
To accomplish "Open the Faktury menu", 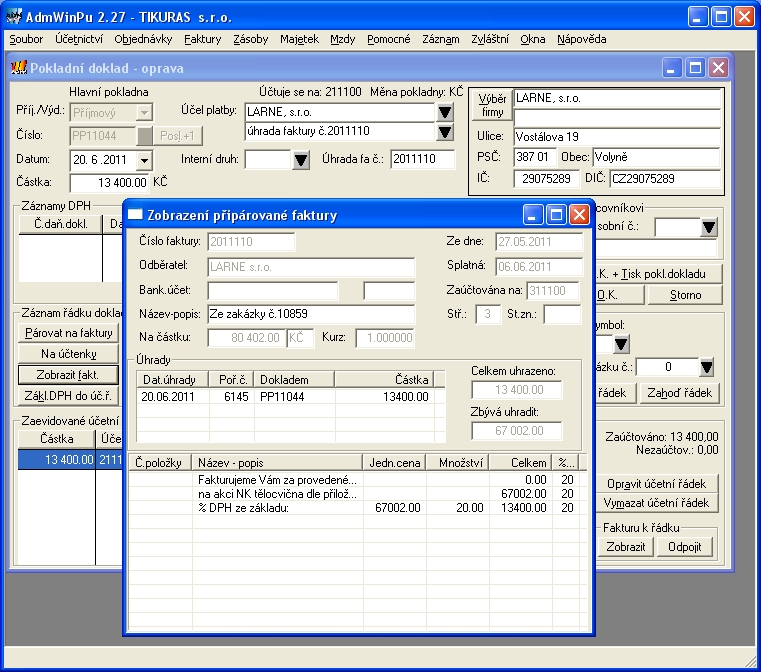I will [202, 39].
